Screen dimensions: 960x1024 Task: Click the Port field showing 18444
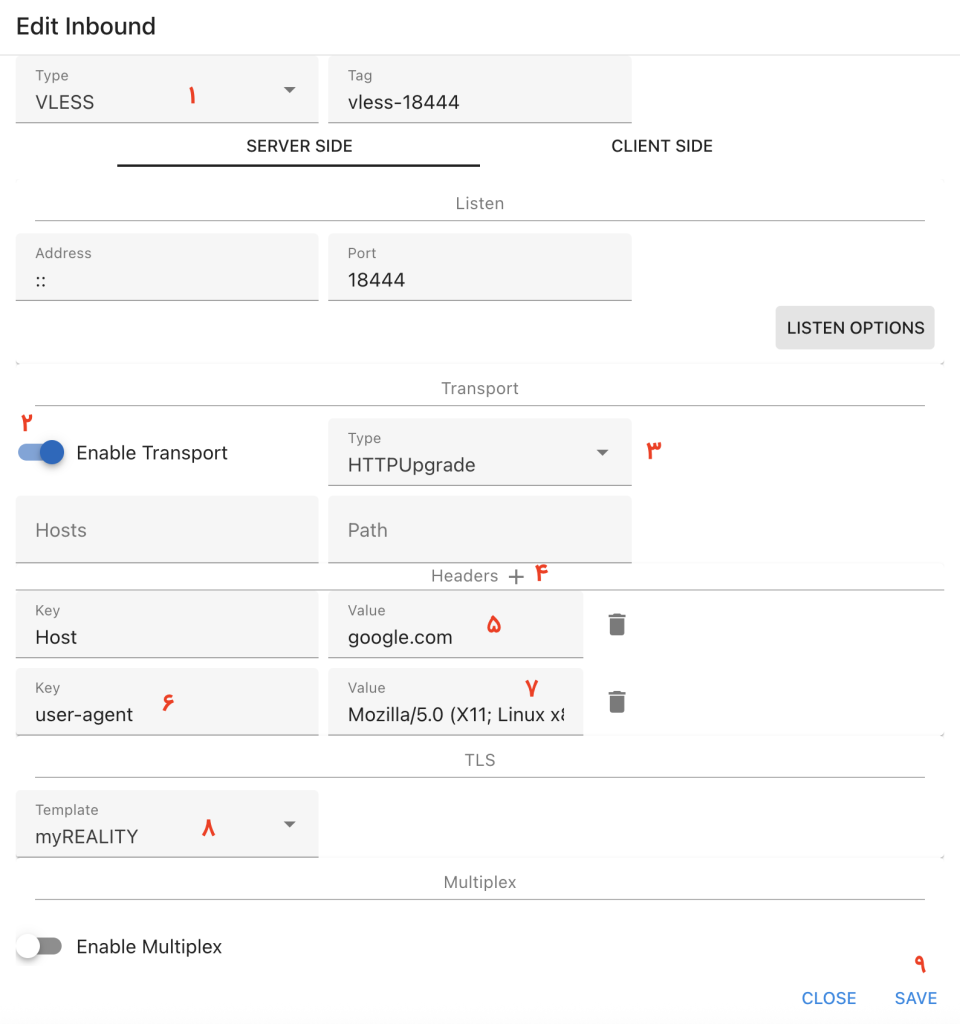tap(479, 279)
